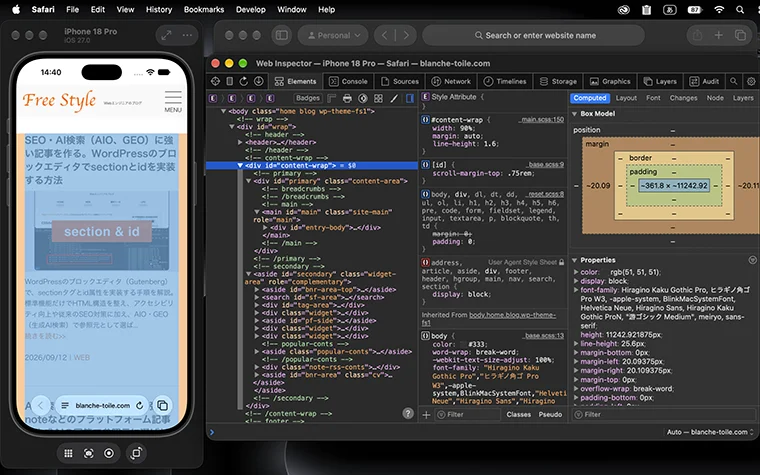This screenshot has height=475, width=760.
Task: Expand the aside id="bnr-area-top" node
Action: click(257, 289)
